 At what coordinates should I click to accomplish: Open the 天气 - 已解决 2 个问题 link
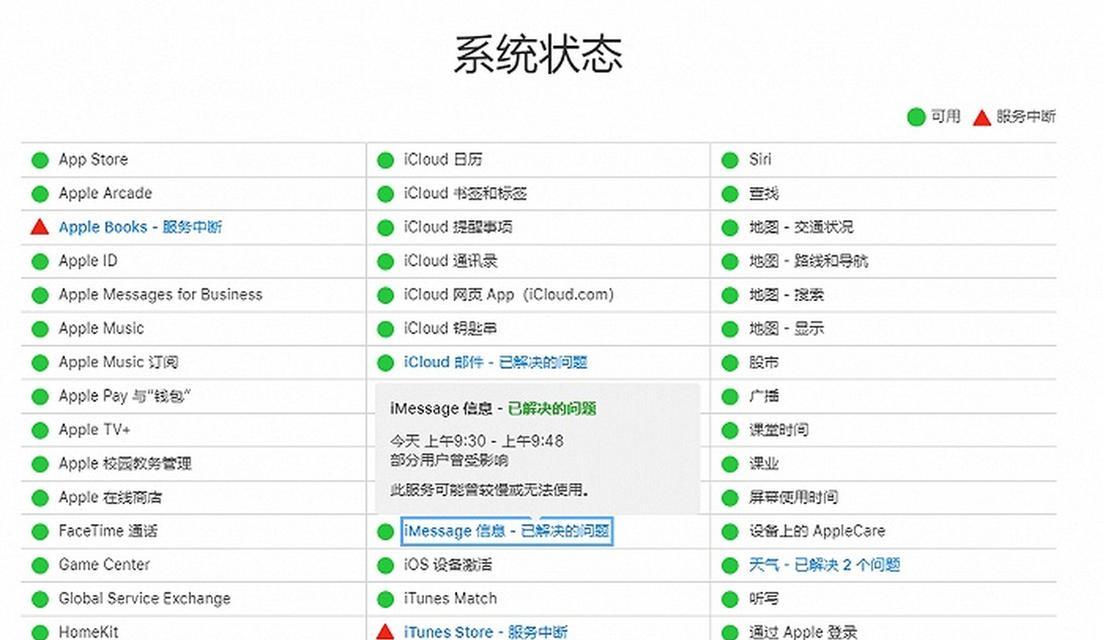824,565
